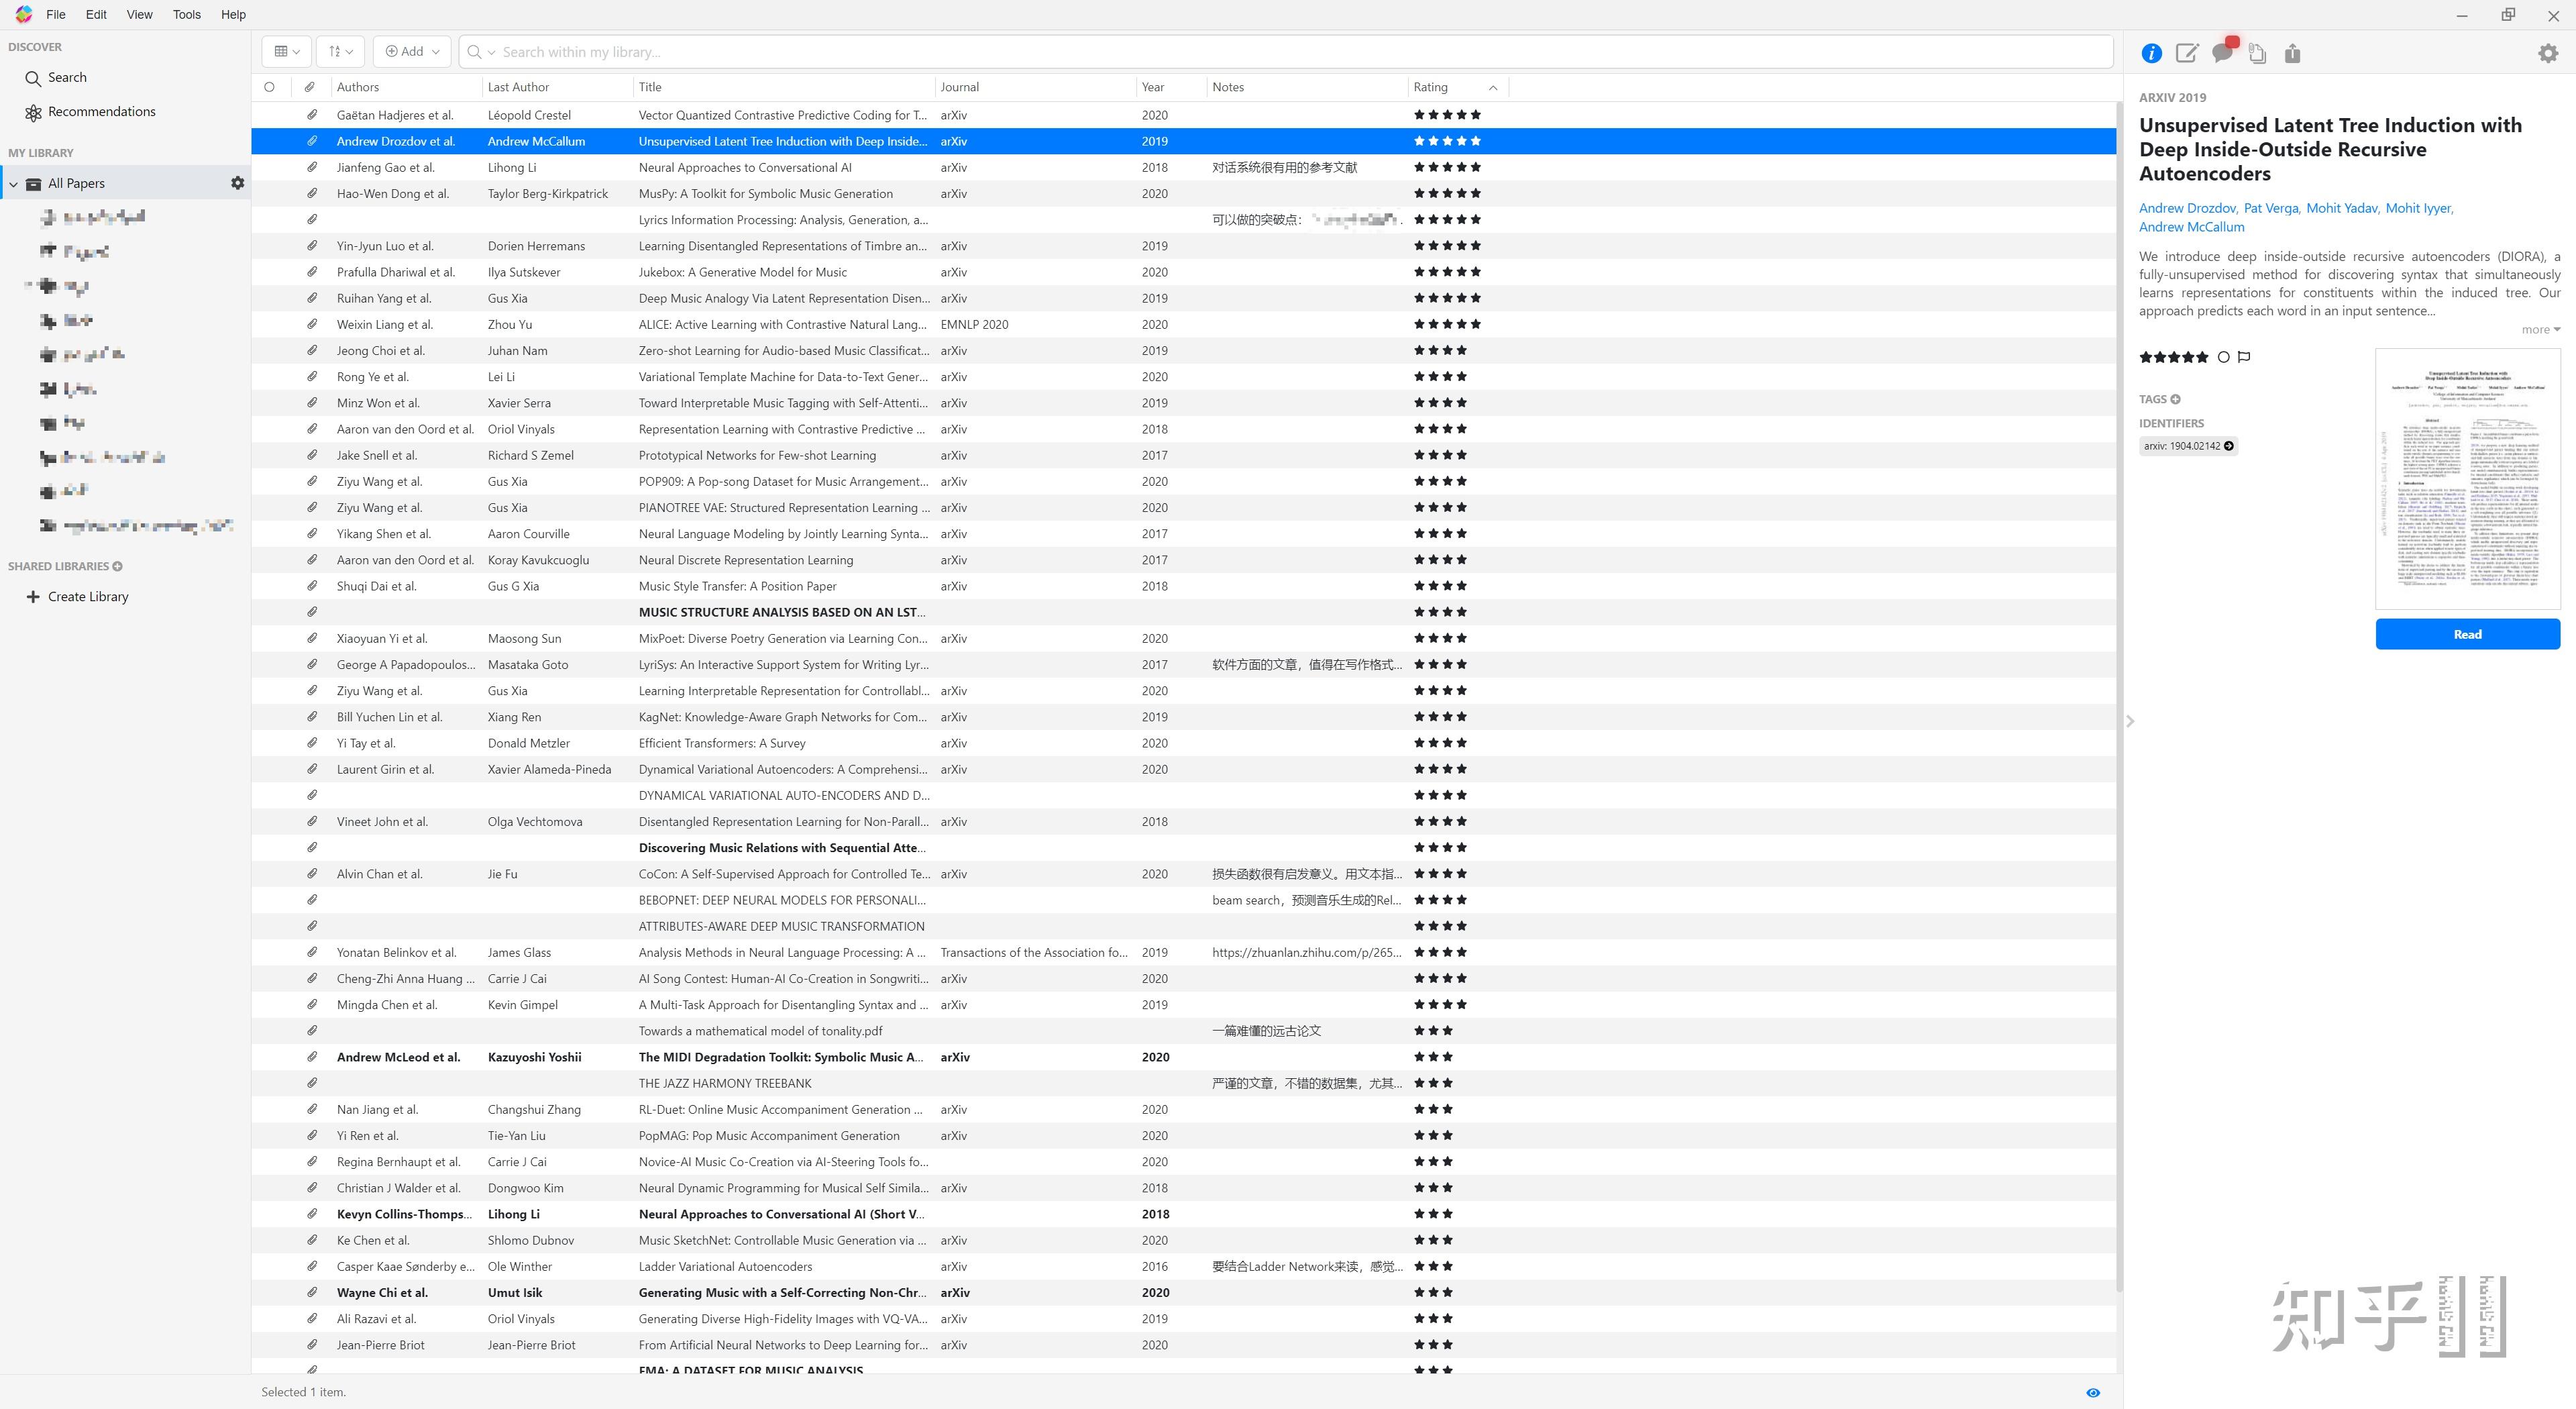This screenshot has width=2576, height=1409.
Task: Toggle the eye visibility icon in status bar
Action: pyautogui.click(x=2093, y=1392)
